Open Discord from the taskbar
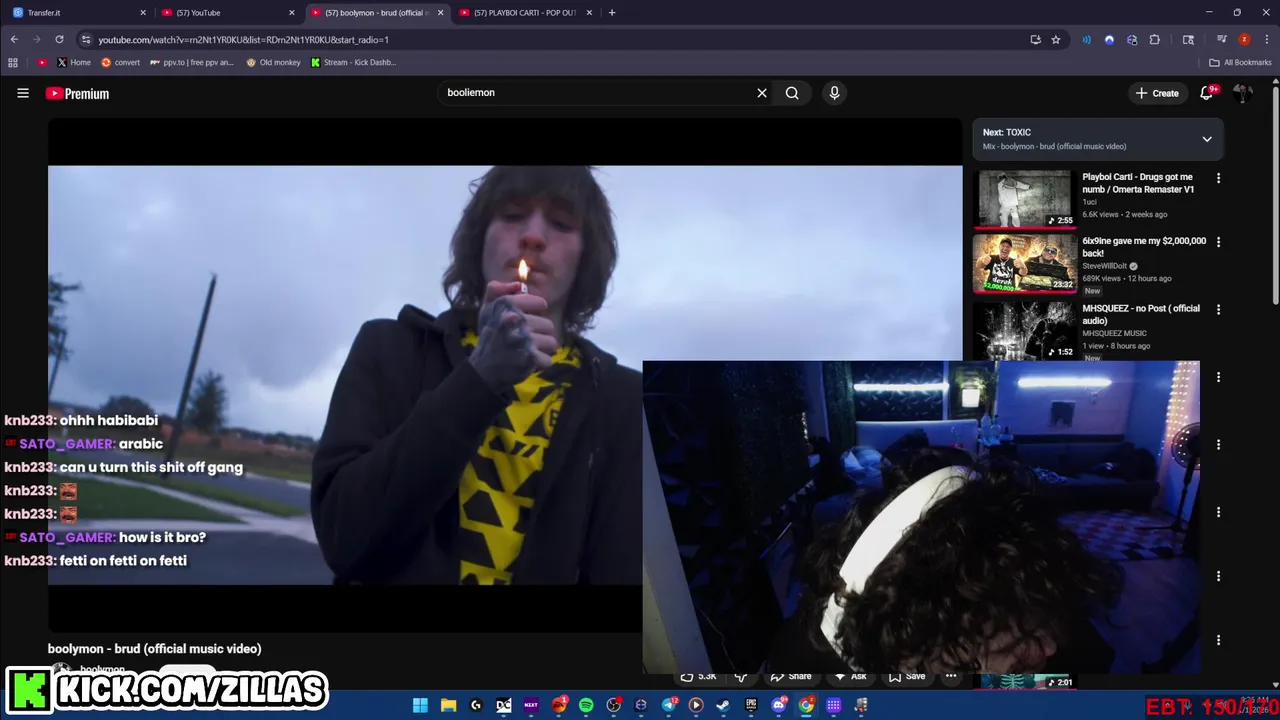The image size is (1280, 720). [779, 705]
